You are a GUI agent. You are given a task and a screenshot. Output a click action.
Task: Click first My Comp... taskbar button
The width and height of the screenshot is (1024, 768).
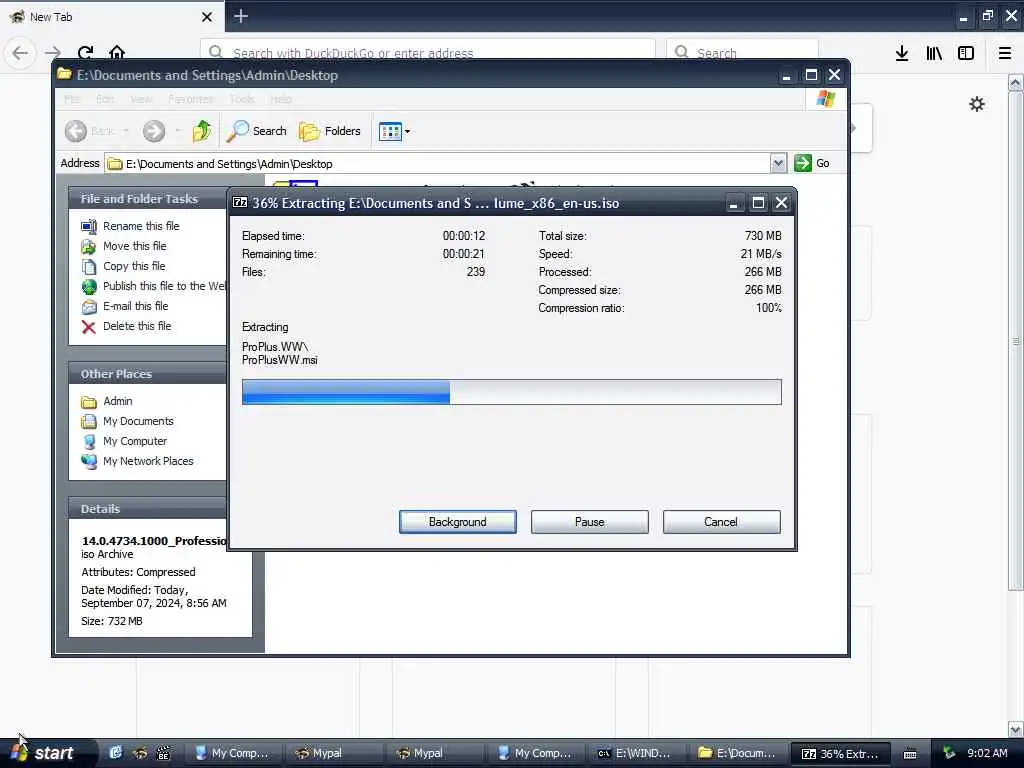pyautogui.click(x=231, y=753)
